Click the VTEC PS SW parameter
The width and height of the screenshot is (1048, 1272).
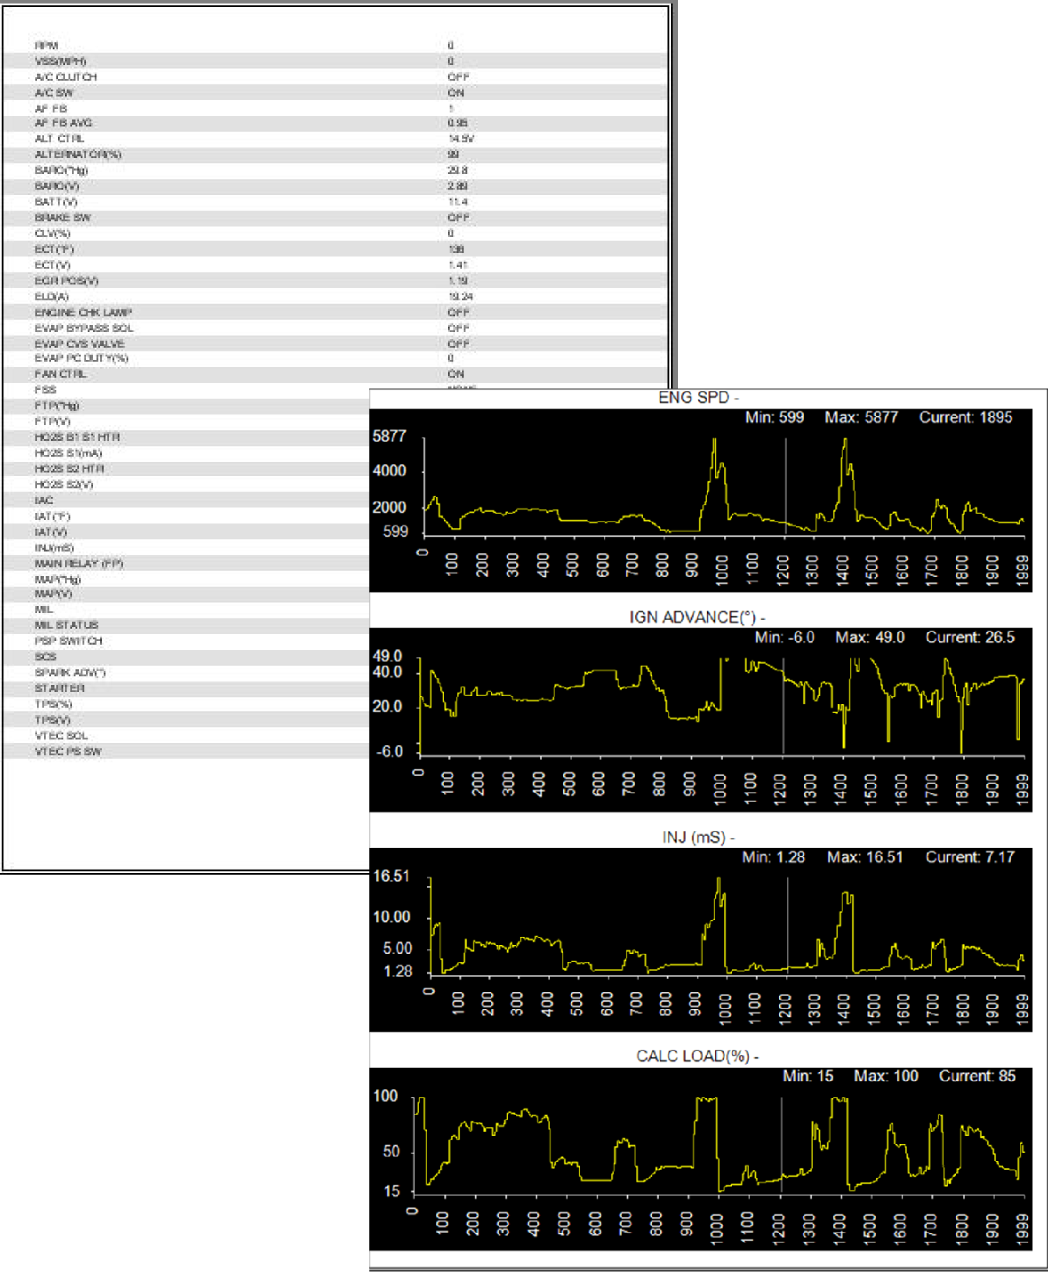(68, 751)
